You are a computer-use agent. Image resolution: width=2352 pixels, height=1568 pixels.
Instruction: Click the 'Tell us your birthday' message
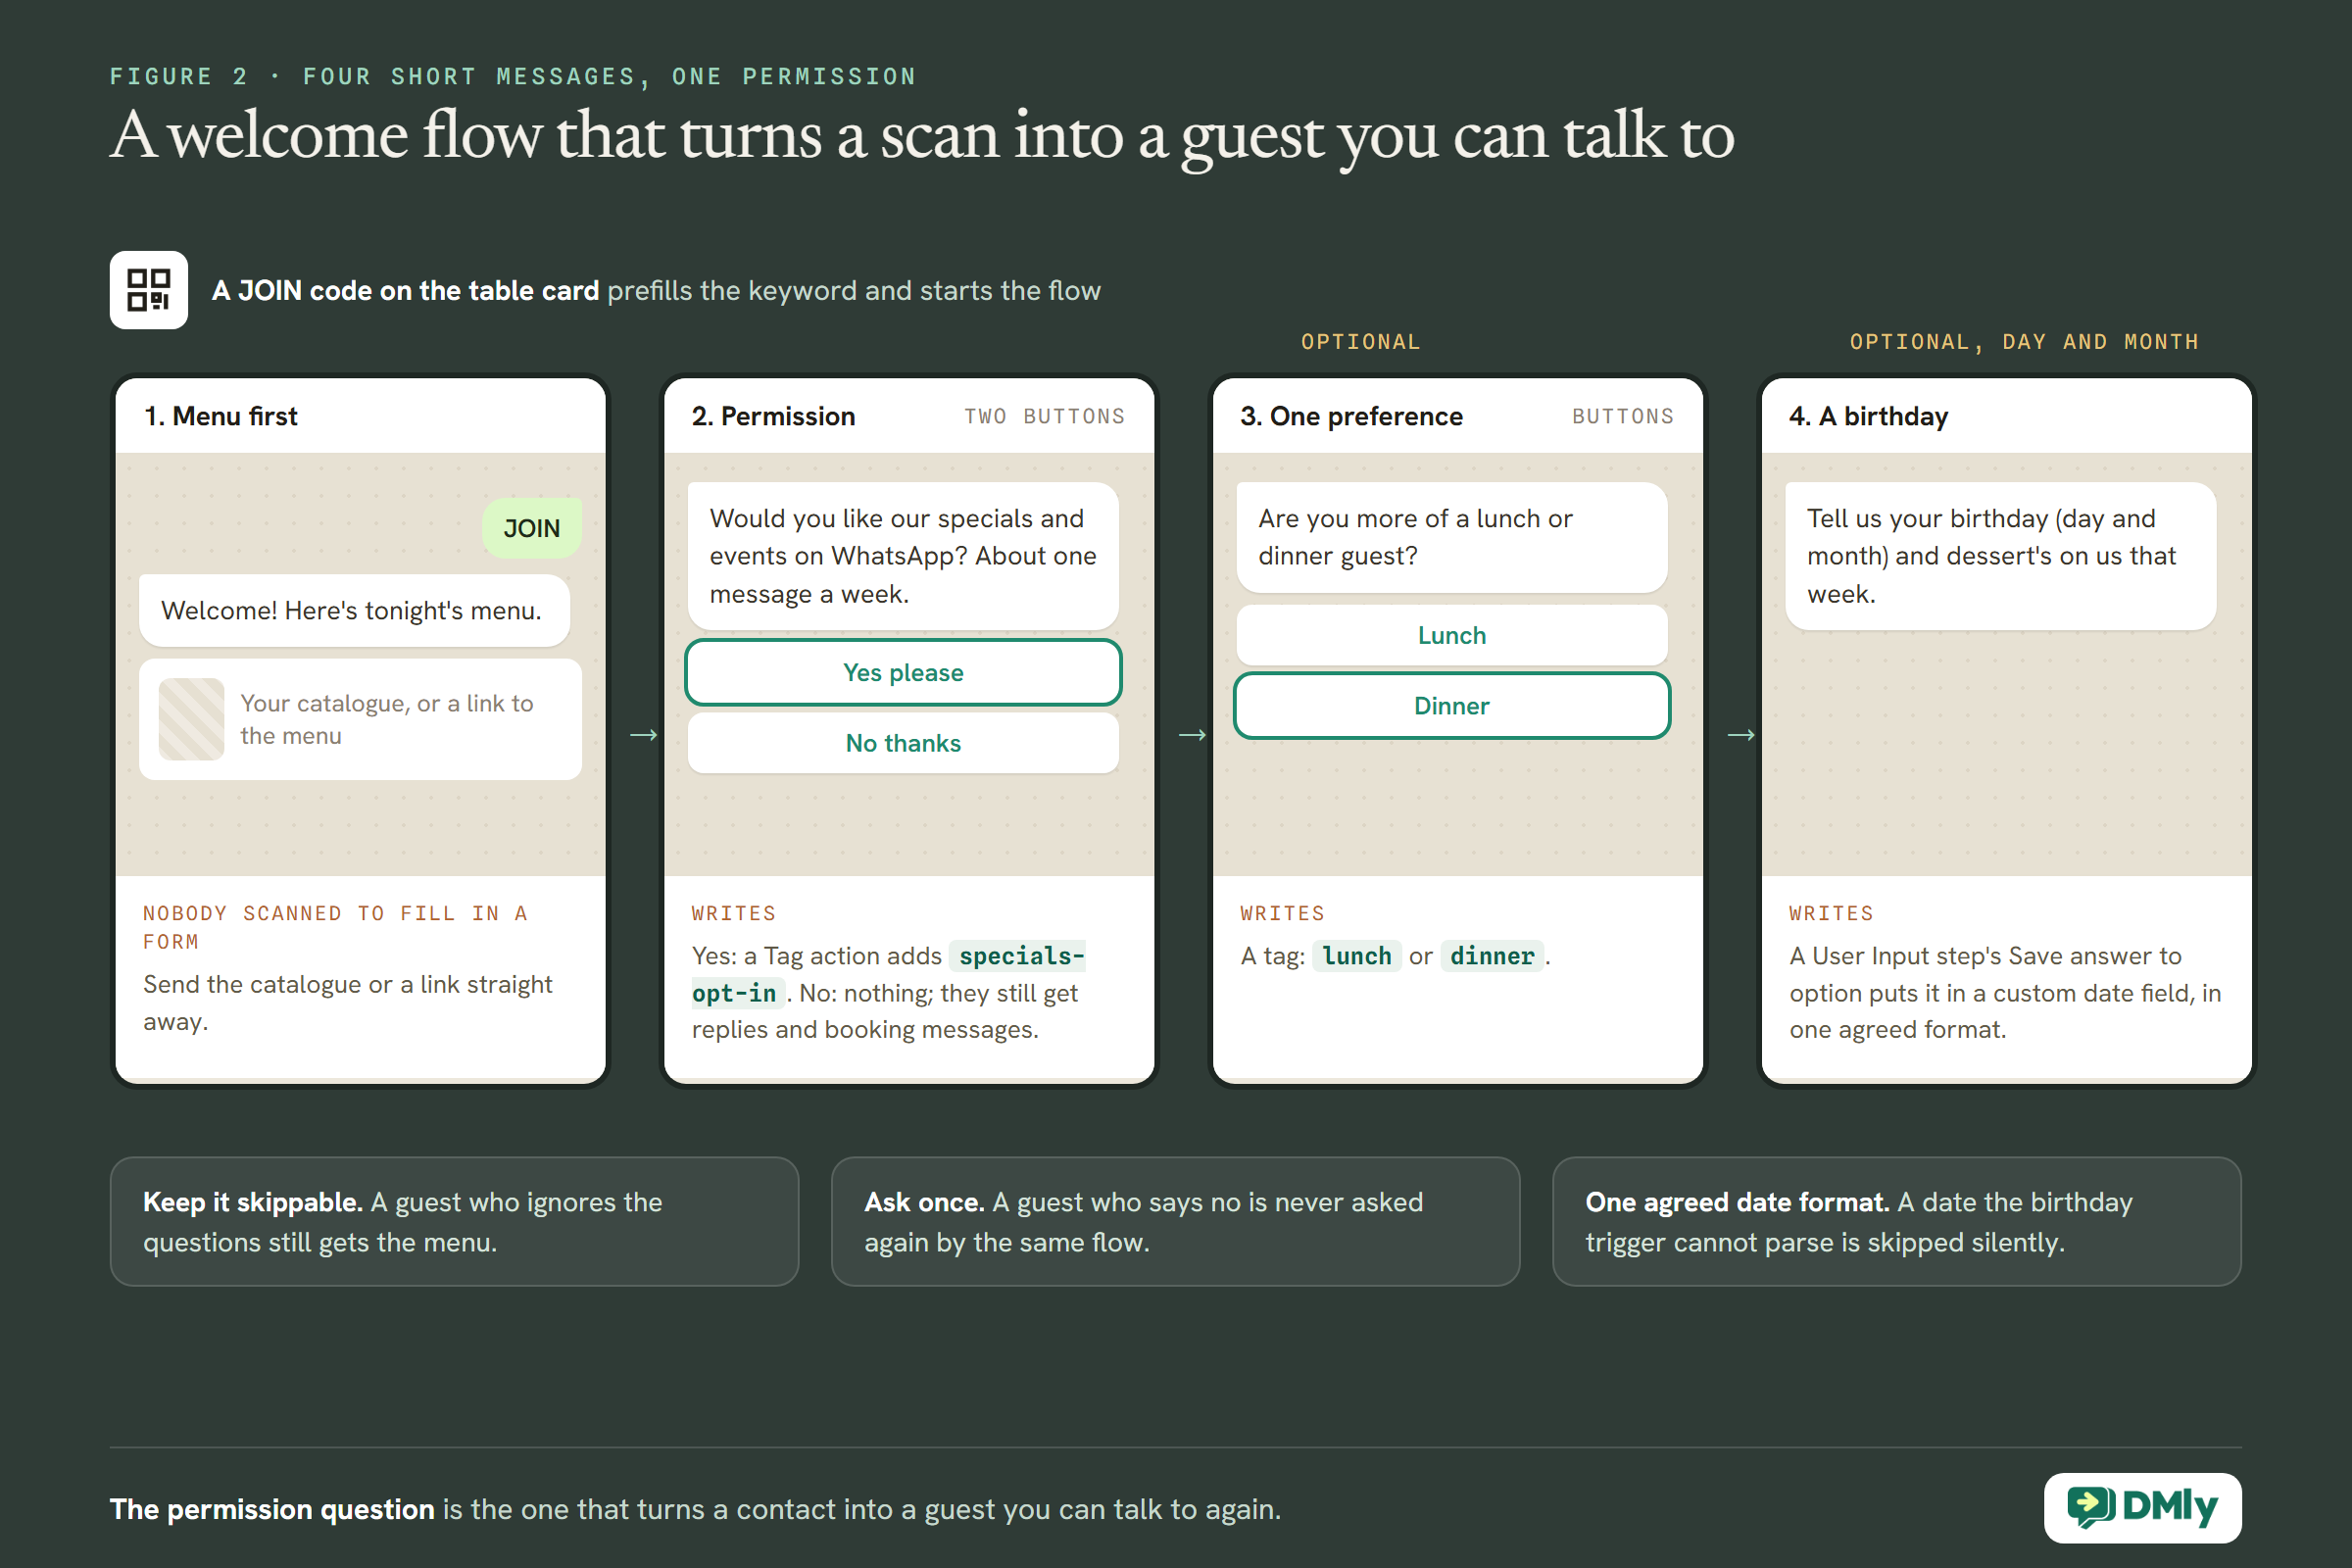pyautogui.click(x=2000, y=556)
